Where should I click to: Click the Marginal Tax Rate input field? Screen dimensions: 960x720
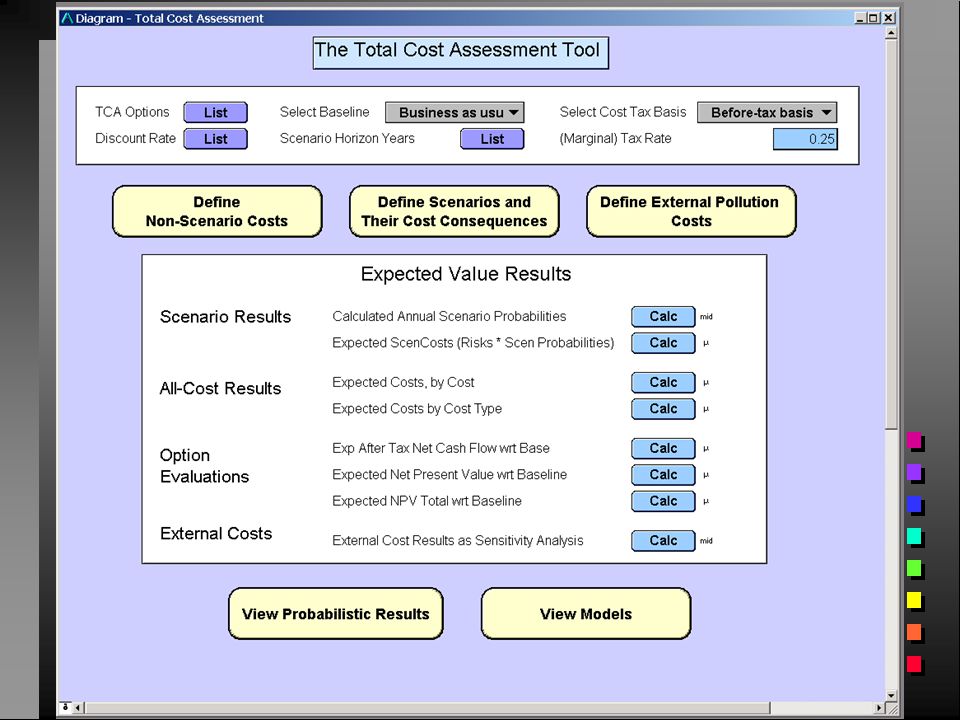pos(805,139)
